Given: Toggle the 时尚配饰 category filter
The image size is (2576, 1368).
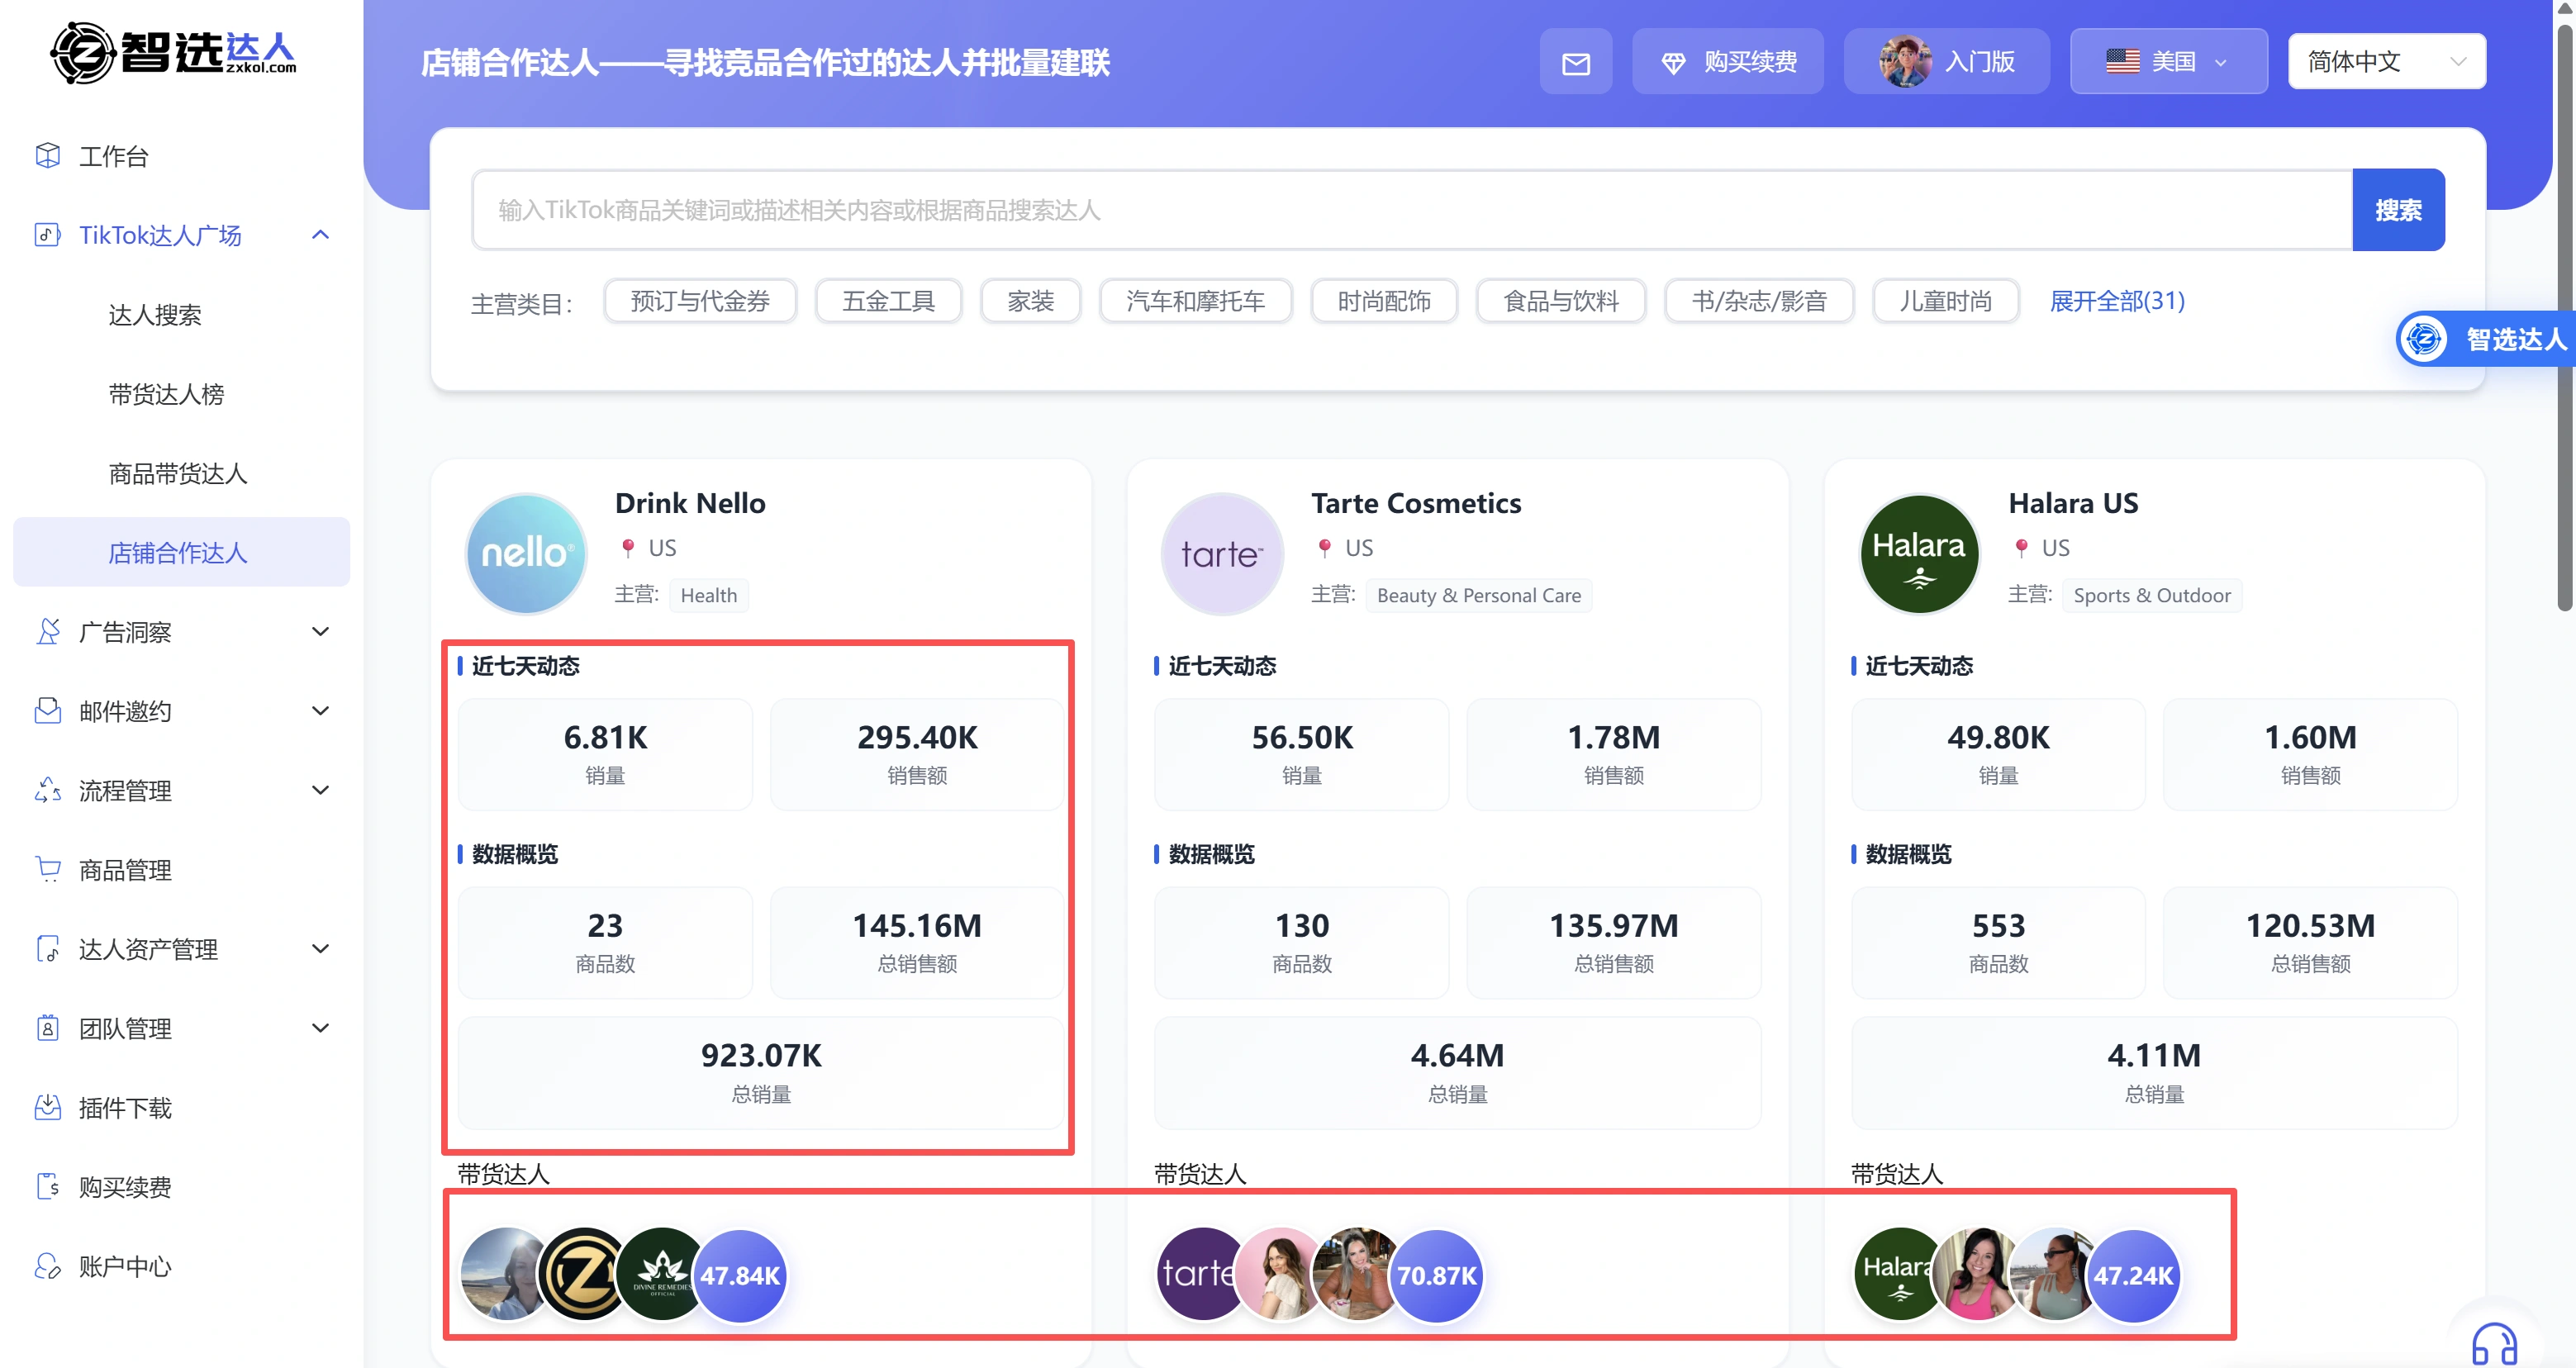Looking at the screenshot, I should point(1384,301).
